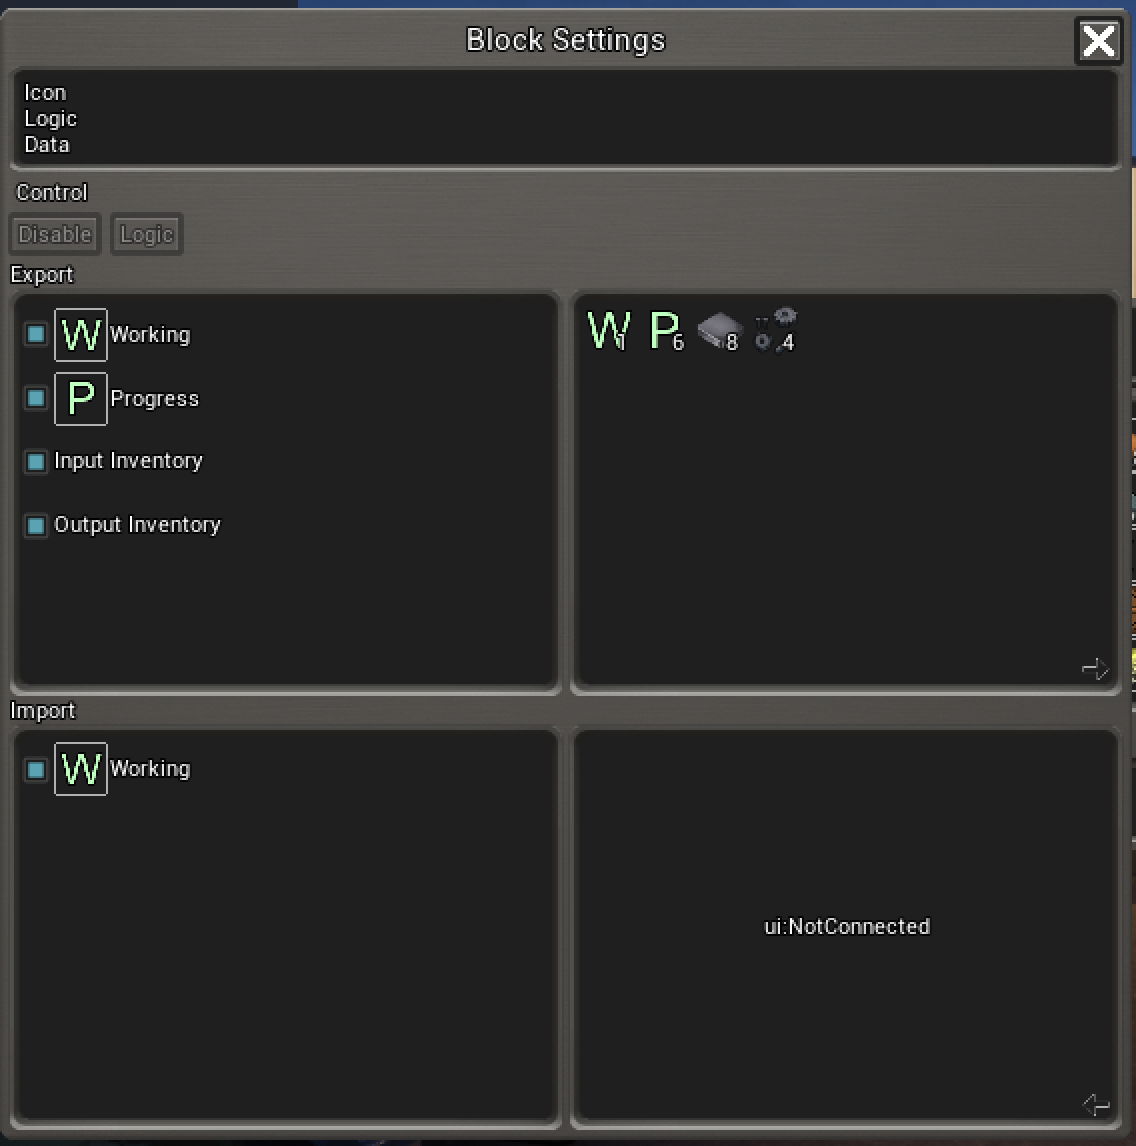The height and width of the screenshot is (1146, 1136).
Task: Select the Logic entry in top list
Action: click(51, 119)
